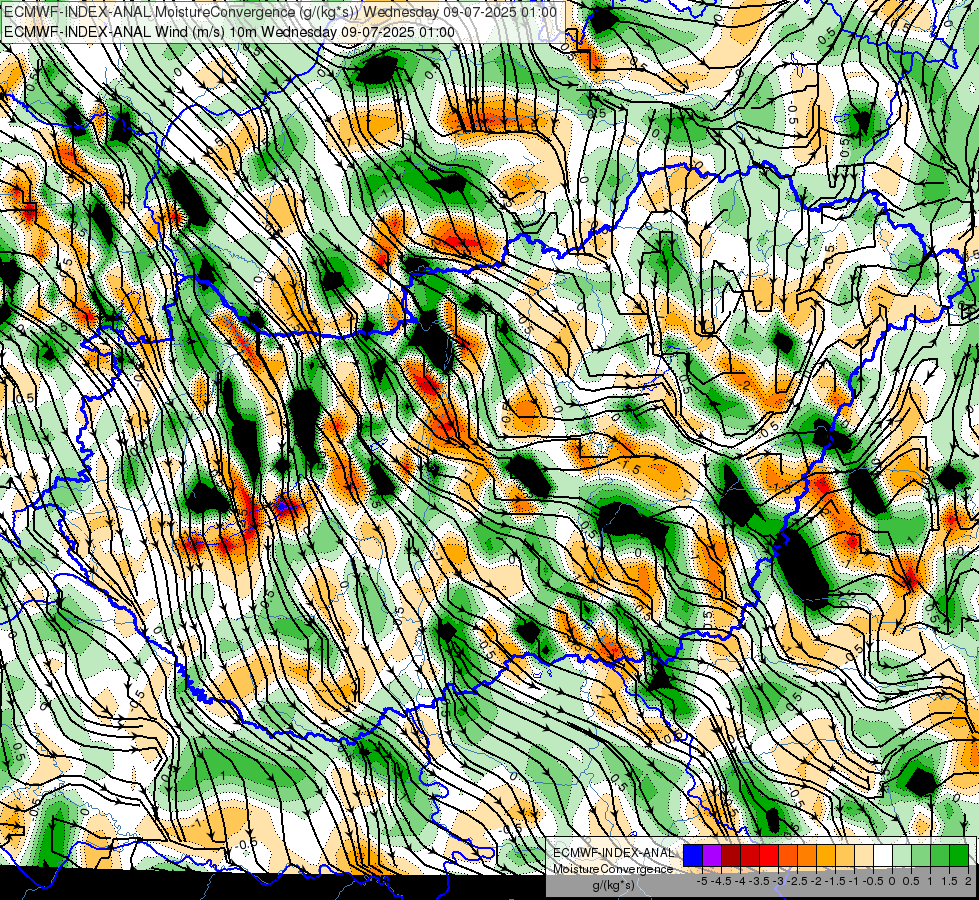Click the red swatch between -4 and -3.5
The image size is (979, 900).
(750, 856)
